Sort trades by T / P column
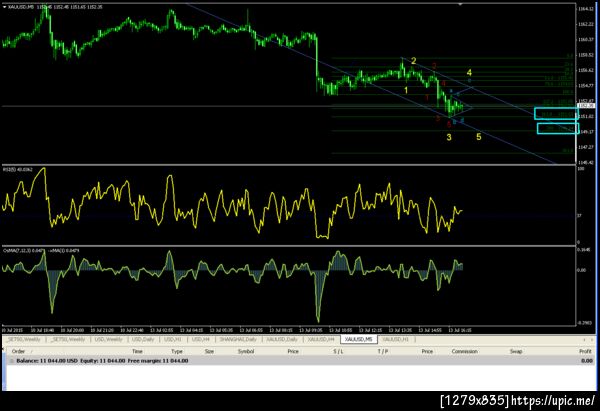Viewport: 600px width, 411px height. pos(383,351)
